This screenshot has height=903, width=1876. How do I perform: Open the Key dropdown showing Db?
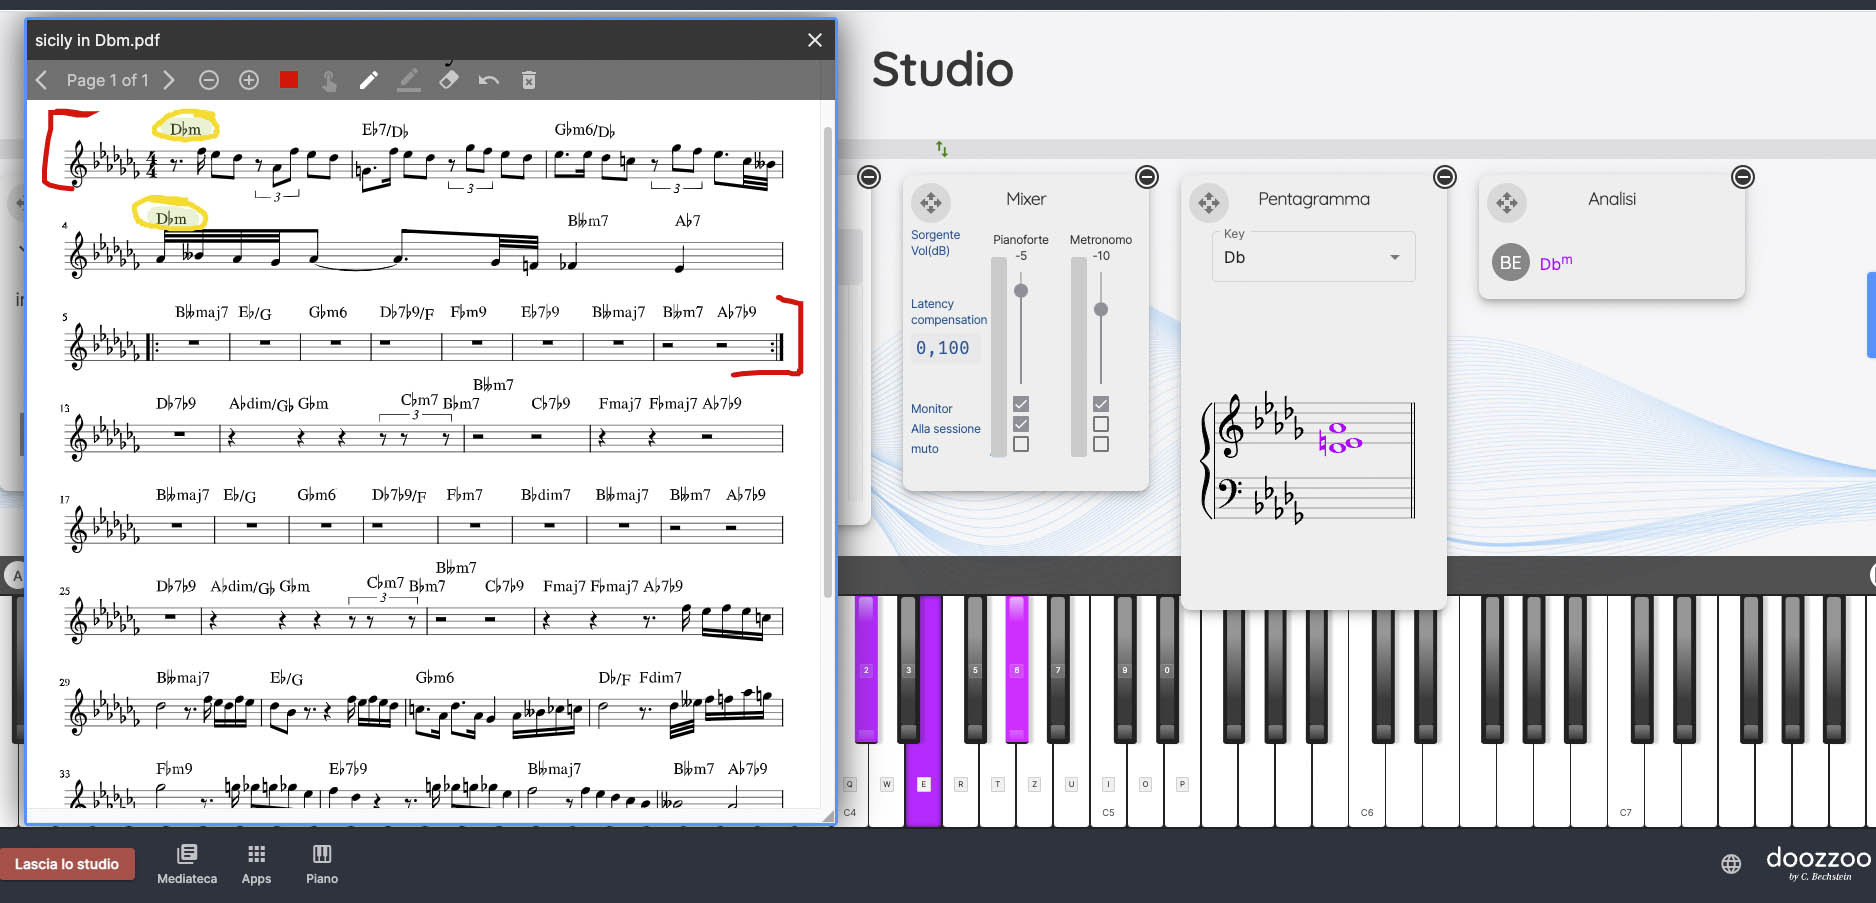(1313, 258)
